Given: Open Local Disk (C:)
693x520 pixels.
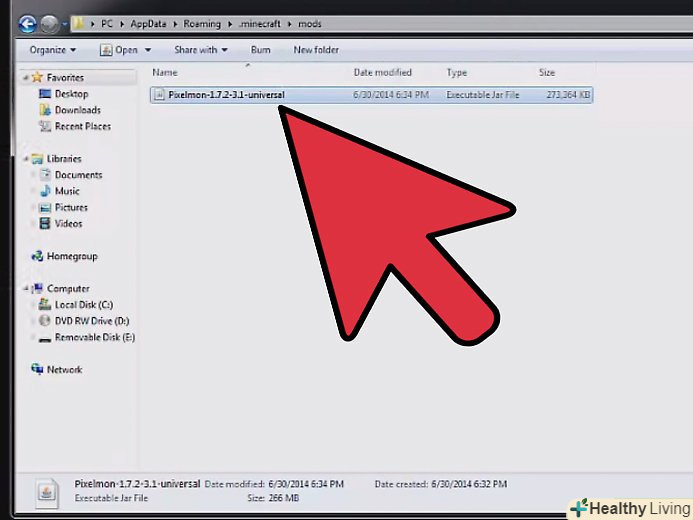Looking at the screenshot, I should tap(84, 305).
